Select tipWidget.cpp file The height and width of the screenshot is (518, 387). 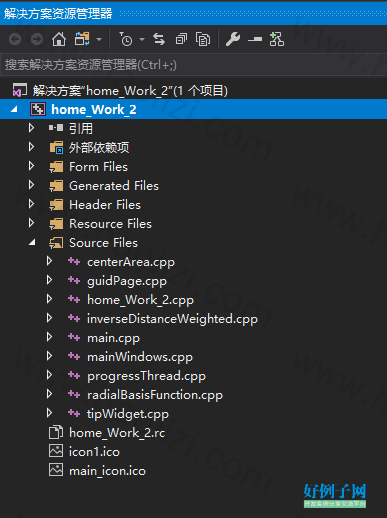pos(128,414)
